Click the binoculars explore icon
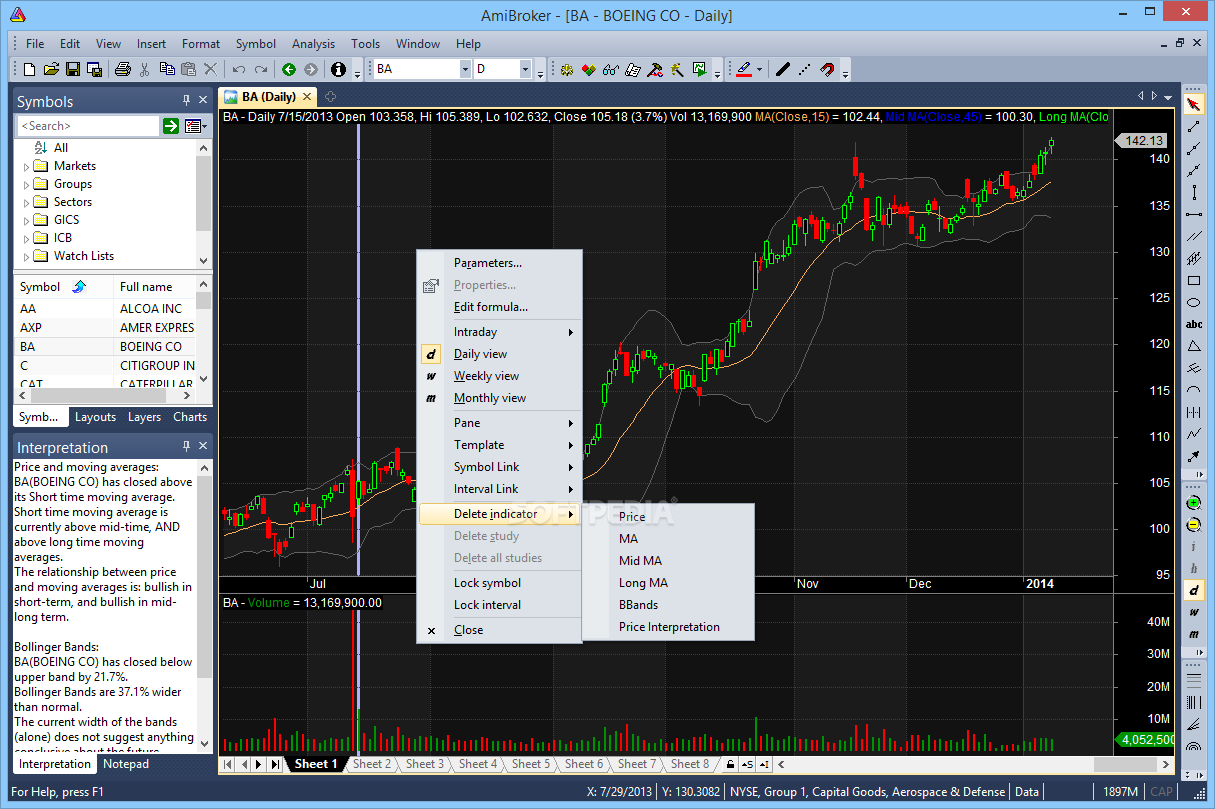The image size is (1215, 809). [x=610, y=69]
